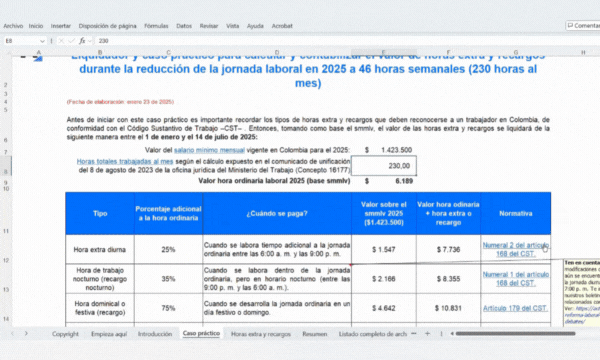
Task: Click the $ 2.166 value cell
Action: (x=383, y=279)
